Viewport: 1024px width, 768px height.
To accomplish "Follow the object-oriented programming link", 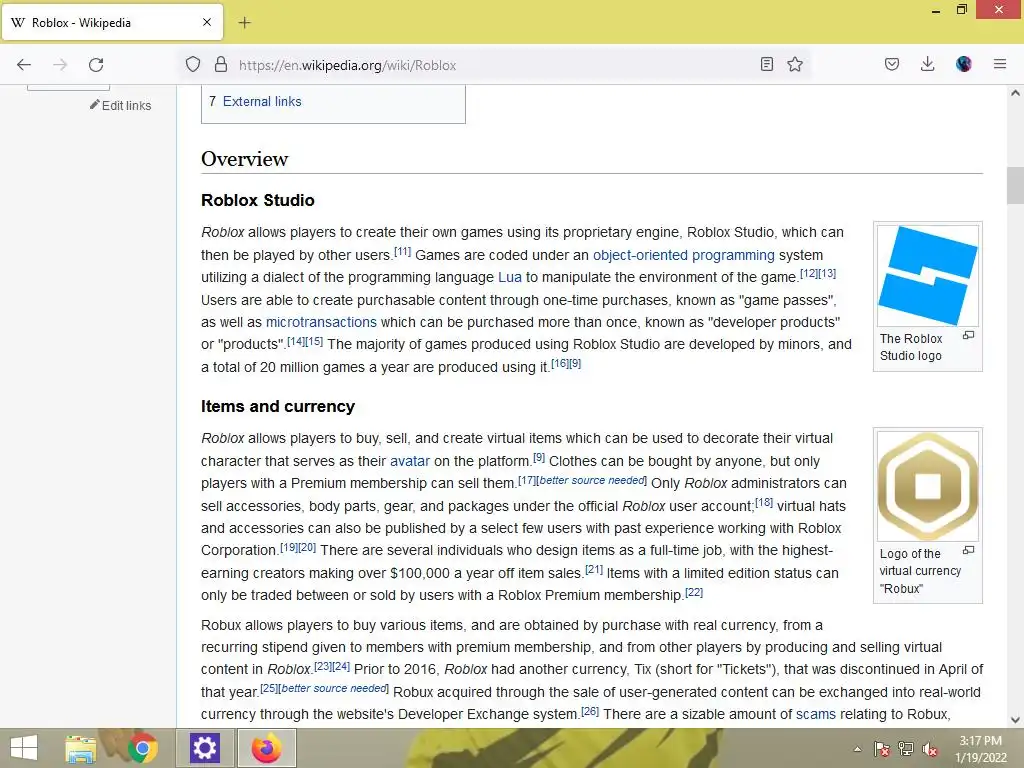I will coord(683,255).
